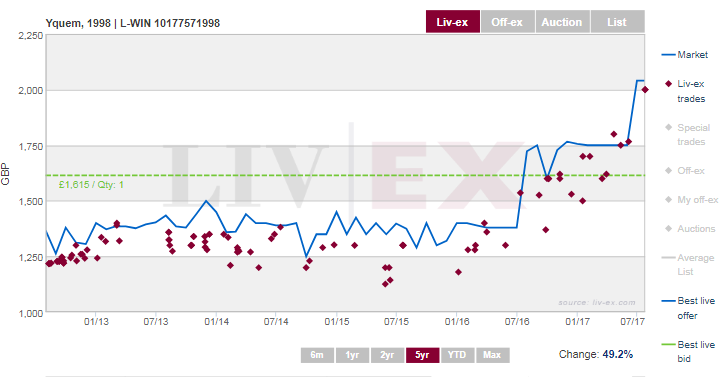The image size is (727, 377).
Task: Select the 5yr range button
Action: pyautogui.click(x=422, y=355)
